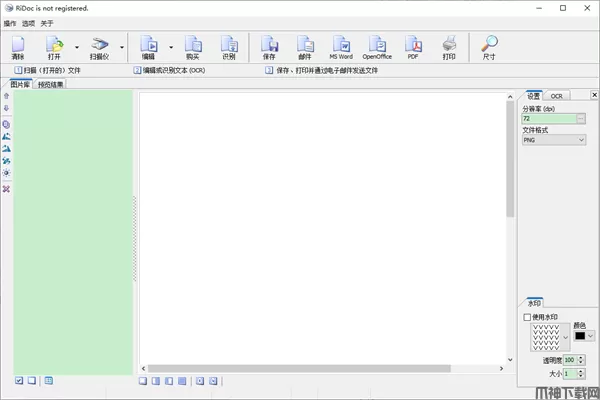The height and width of the screenshot is (400, 600).
Task: Click the check-all icon below the gallery
Action: 19,381
